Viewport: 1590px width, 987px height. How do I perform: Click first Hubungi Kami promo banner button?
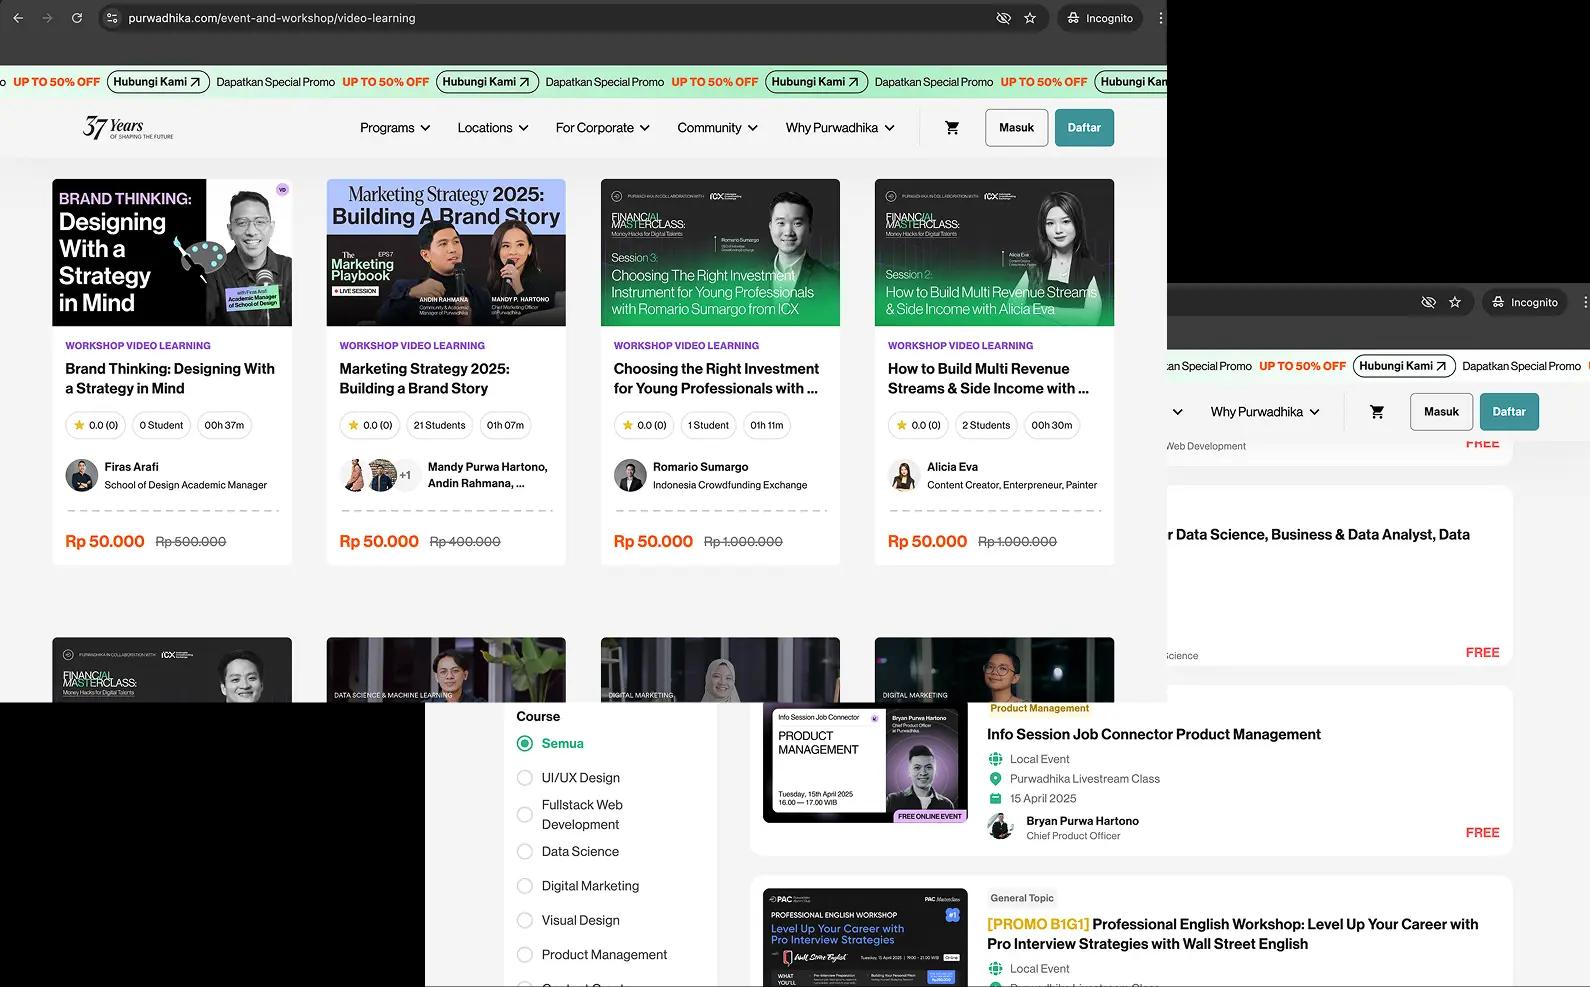coord(158,82)
